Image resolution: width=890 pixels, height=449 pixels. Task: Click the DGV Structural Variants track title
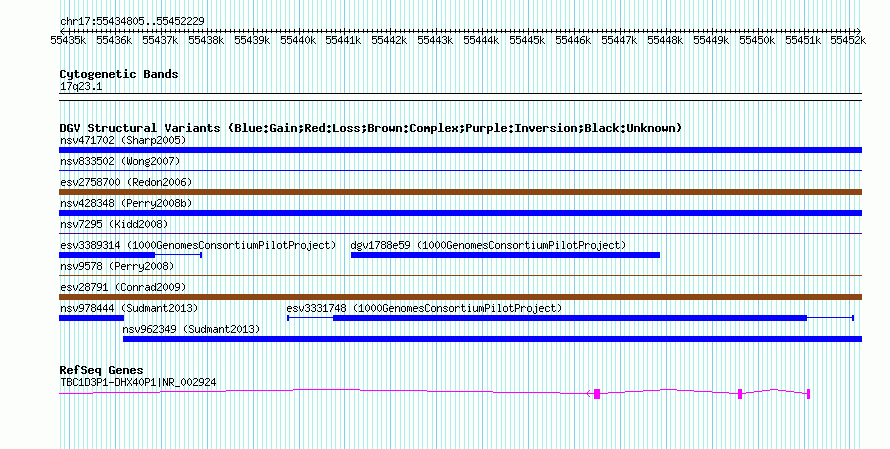371,128
